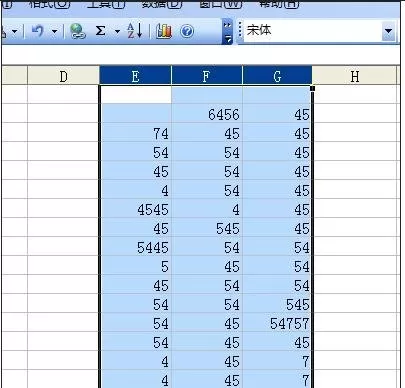Open the AutoSum functions dropdown arrow
Image resolution: width=405 pixels, height=388 pixels.
(x=117, y=32)
